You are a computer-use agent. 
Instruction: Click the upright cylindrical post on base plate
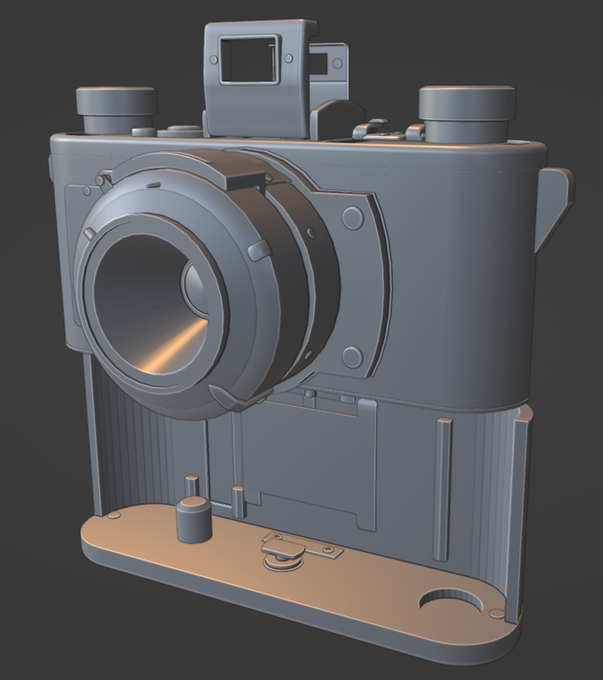click(193, 519)
